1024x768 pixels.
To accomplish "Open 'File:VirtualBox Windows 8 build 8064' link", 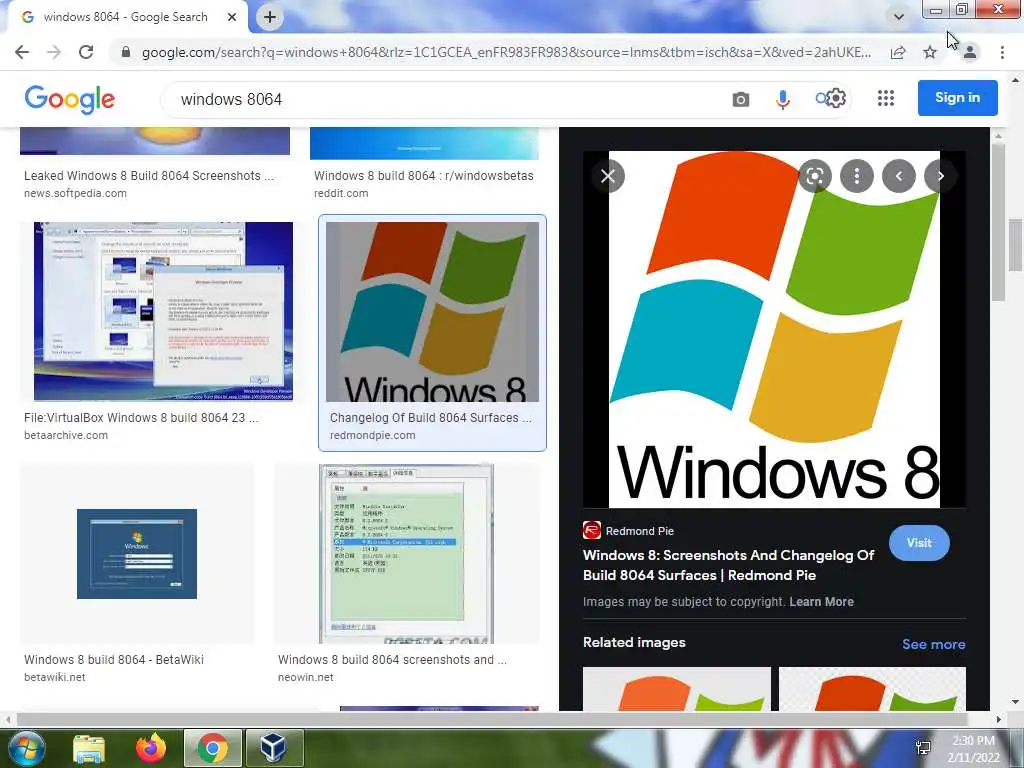I will click(x=141, y=417).
